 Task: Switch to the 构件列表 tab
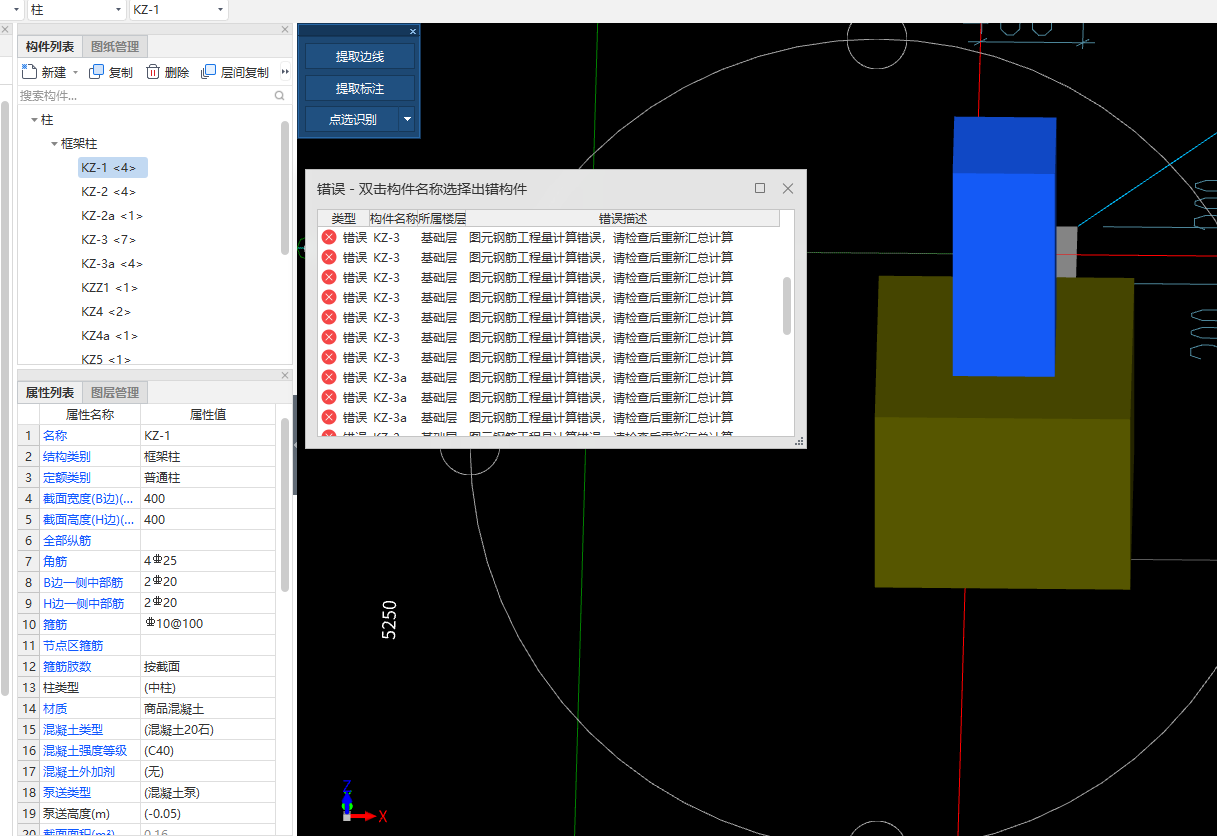(50, 46)
